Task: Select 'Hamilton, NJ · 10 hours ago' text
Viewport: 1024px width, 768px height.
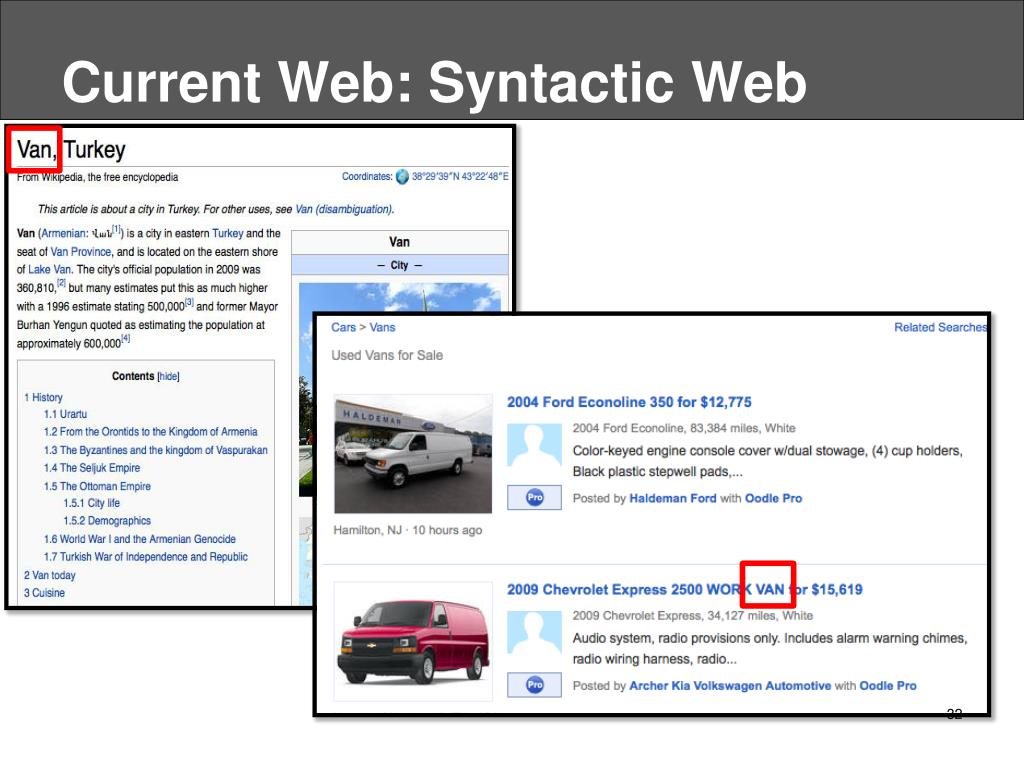Action: coord(408,530)
